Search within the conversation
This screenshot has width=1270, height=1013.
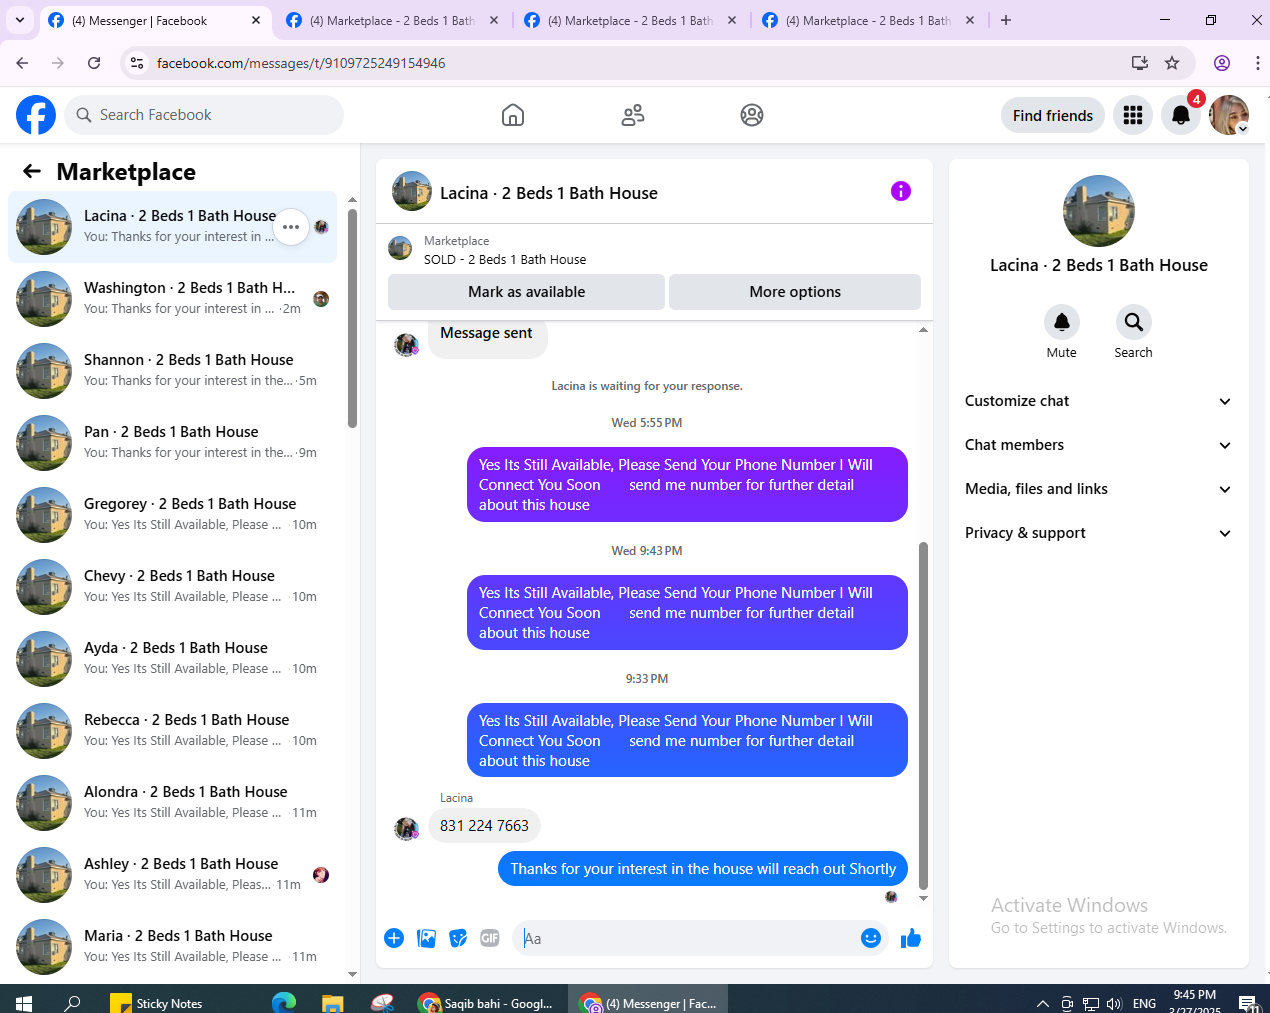[1134, 322]
